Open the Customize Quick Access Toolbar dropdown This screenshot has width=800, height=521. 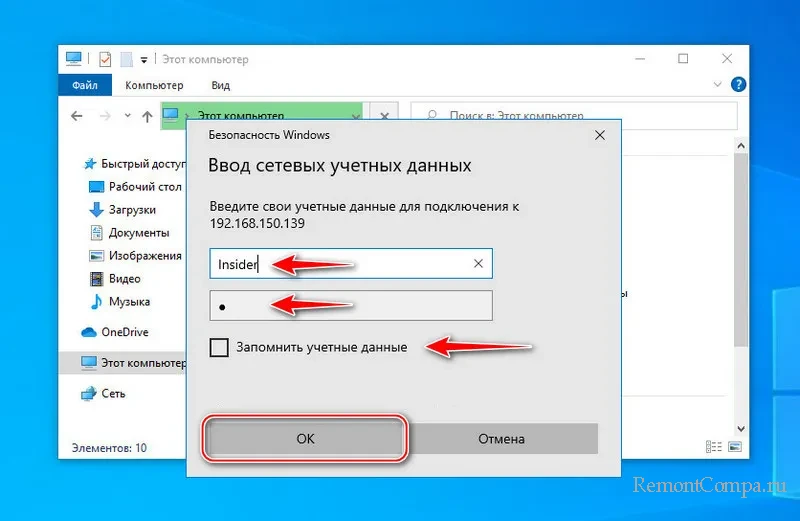[x=144, y=59]
